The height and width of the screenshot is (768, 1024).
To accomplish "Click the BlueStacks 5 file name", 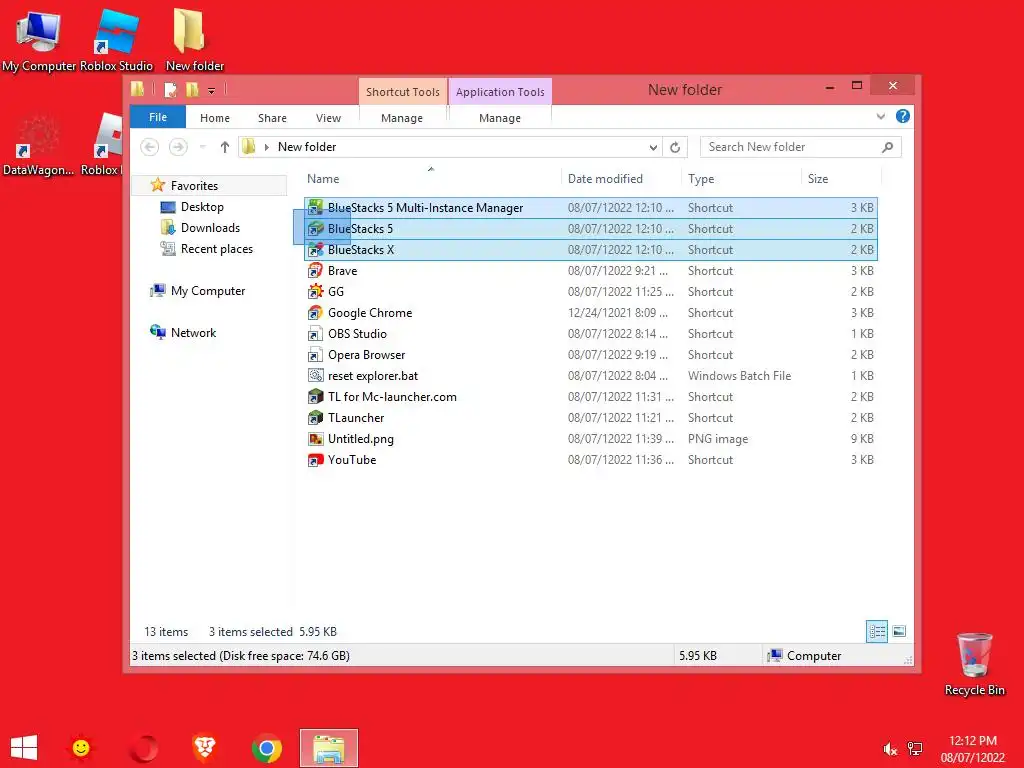I will pos(360,229).
